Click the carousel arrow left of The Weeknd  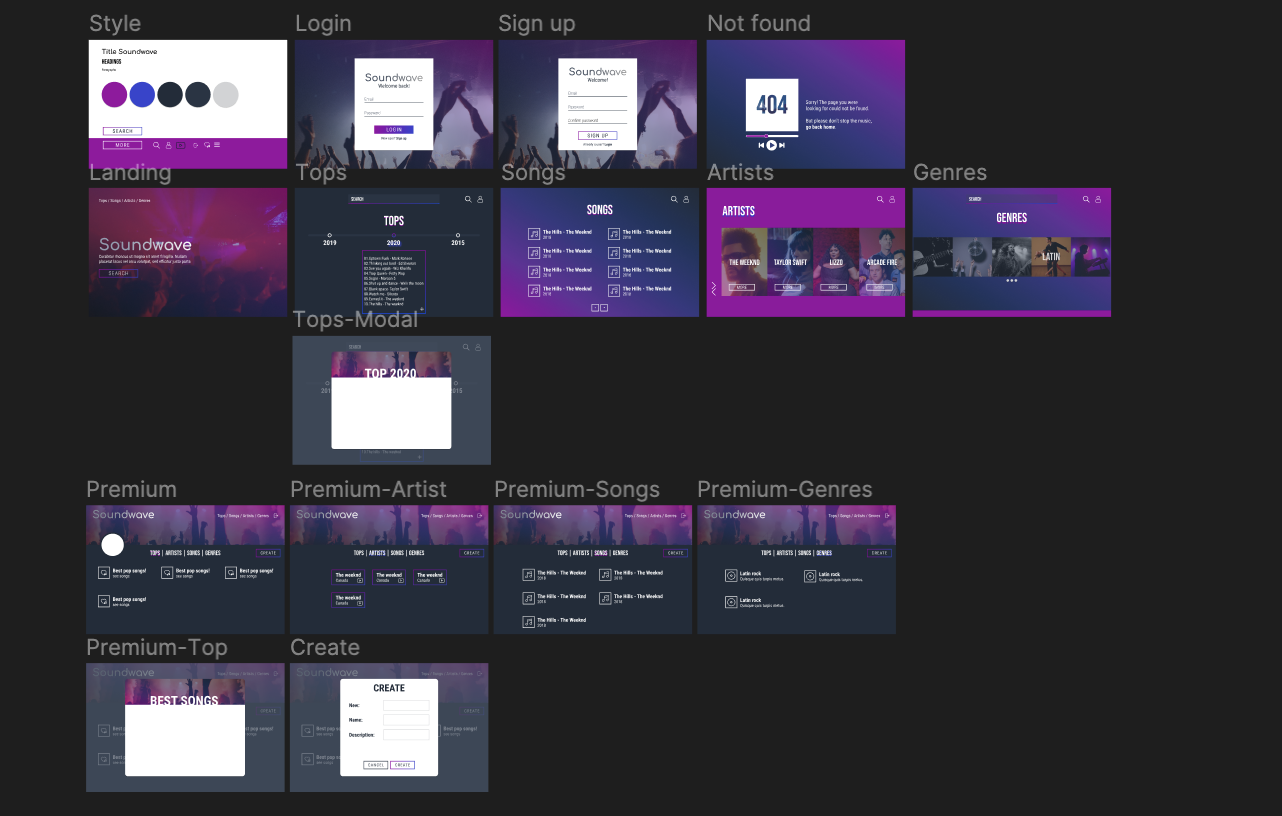click(713, 288)
